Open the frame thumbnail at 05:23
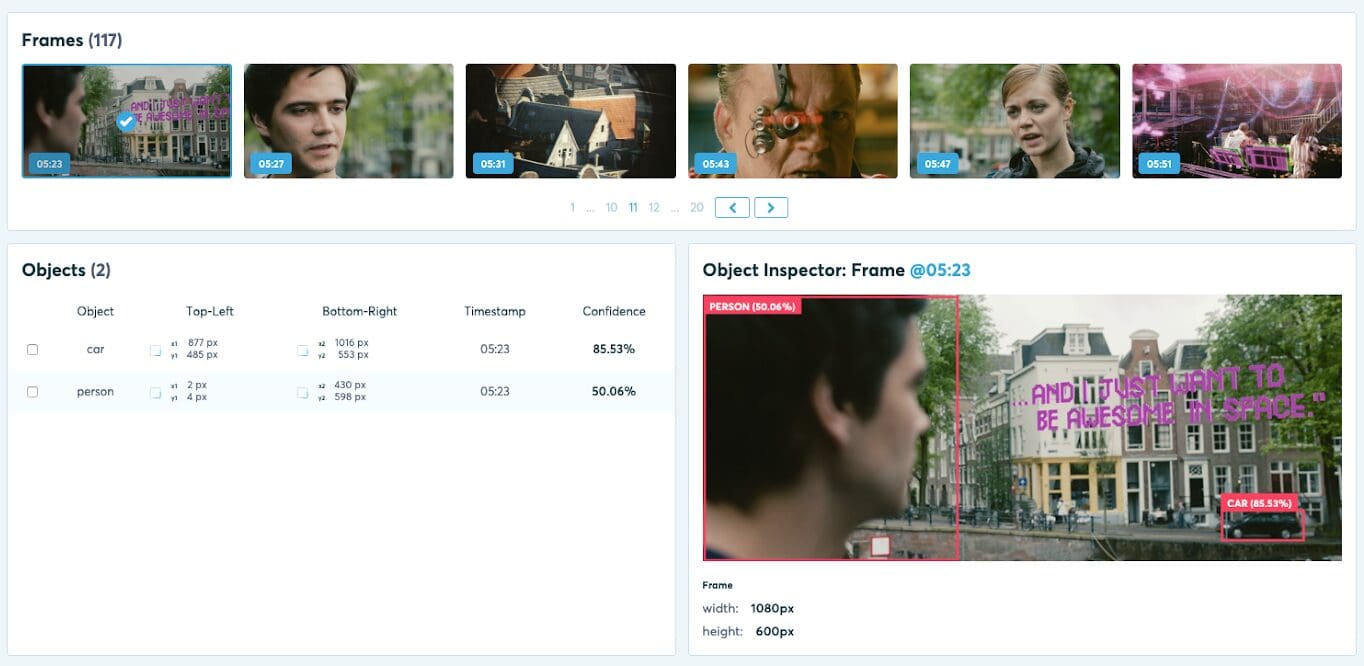 coord(127,121)
